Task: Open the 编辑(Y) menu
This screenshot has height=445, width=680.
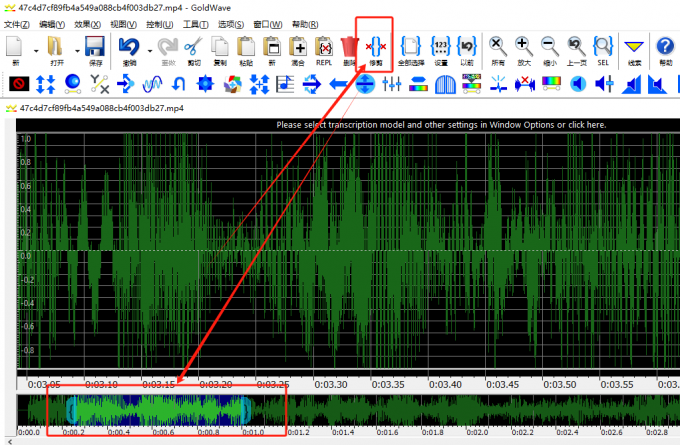Action: coord(52,24)
